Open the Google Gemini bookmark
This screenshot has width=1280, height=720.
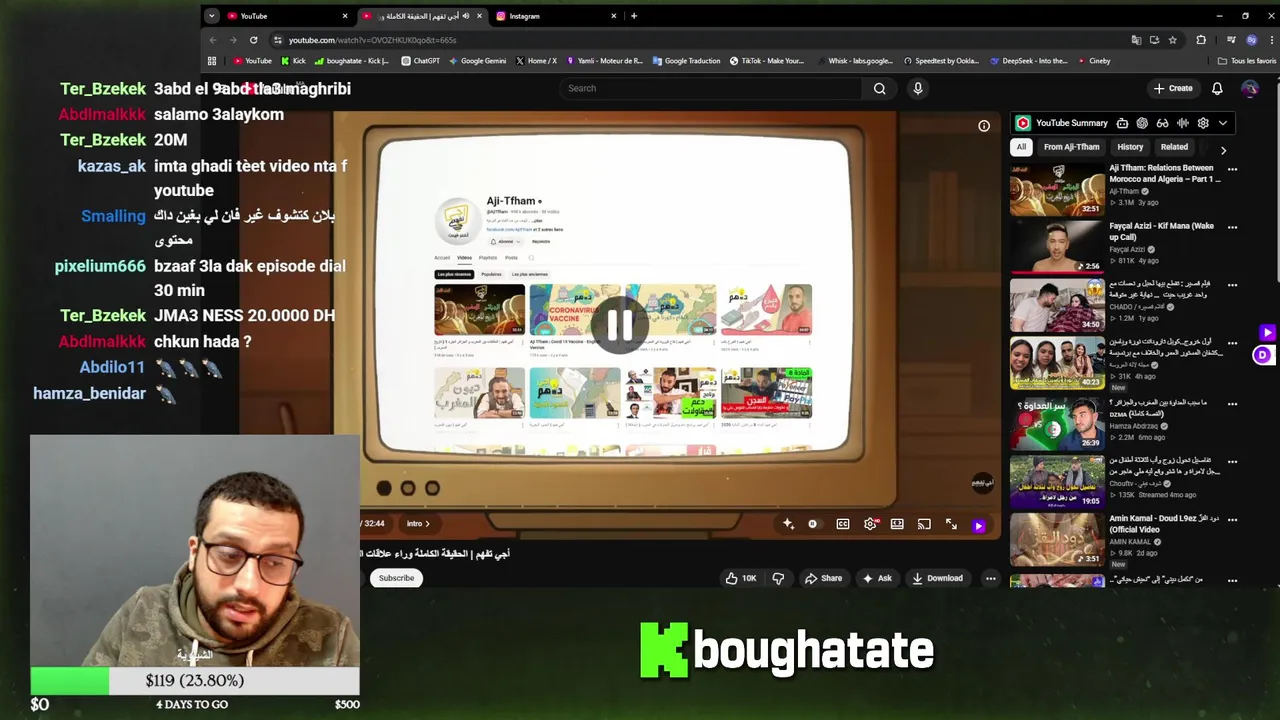pyautogui.click(x=477, y=61)
